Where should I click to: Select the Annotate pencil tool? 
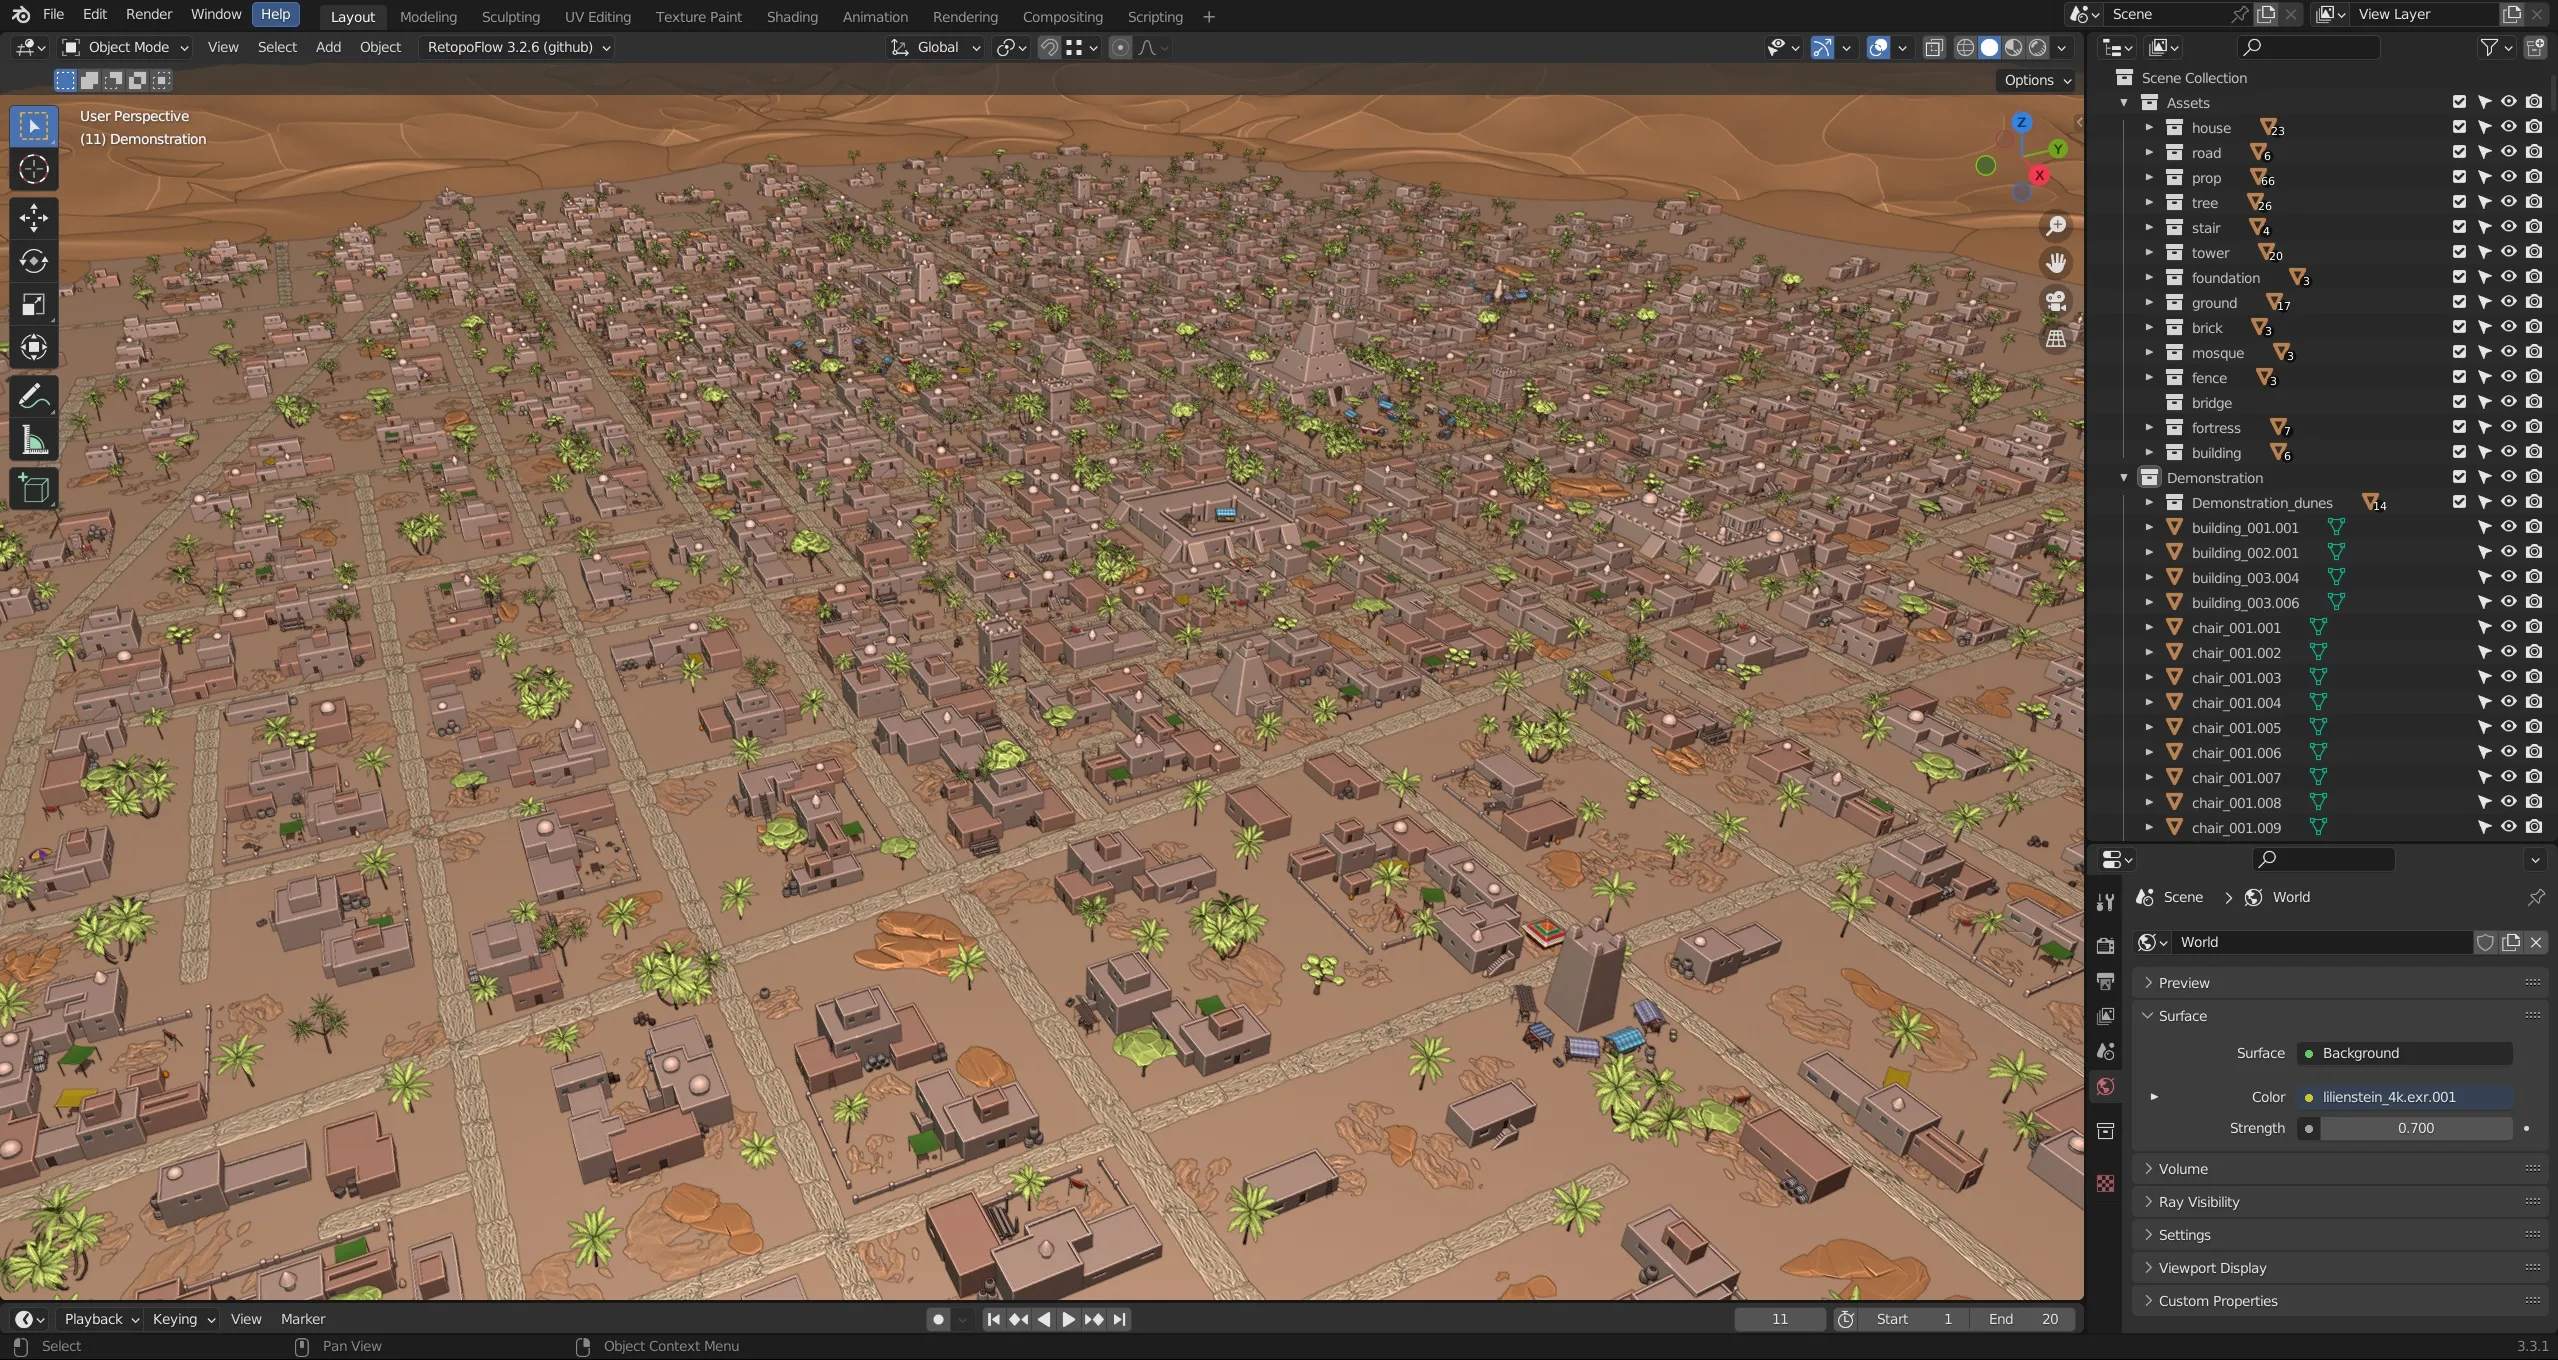point(33,397)
